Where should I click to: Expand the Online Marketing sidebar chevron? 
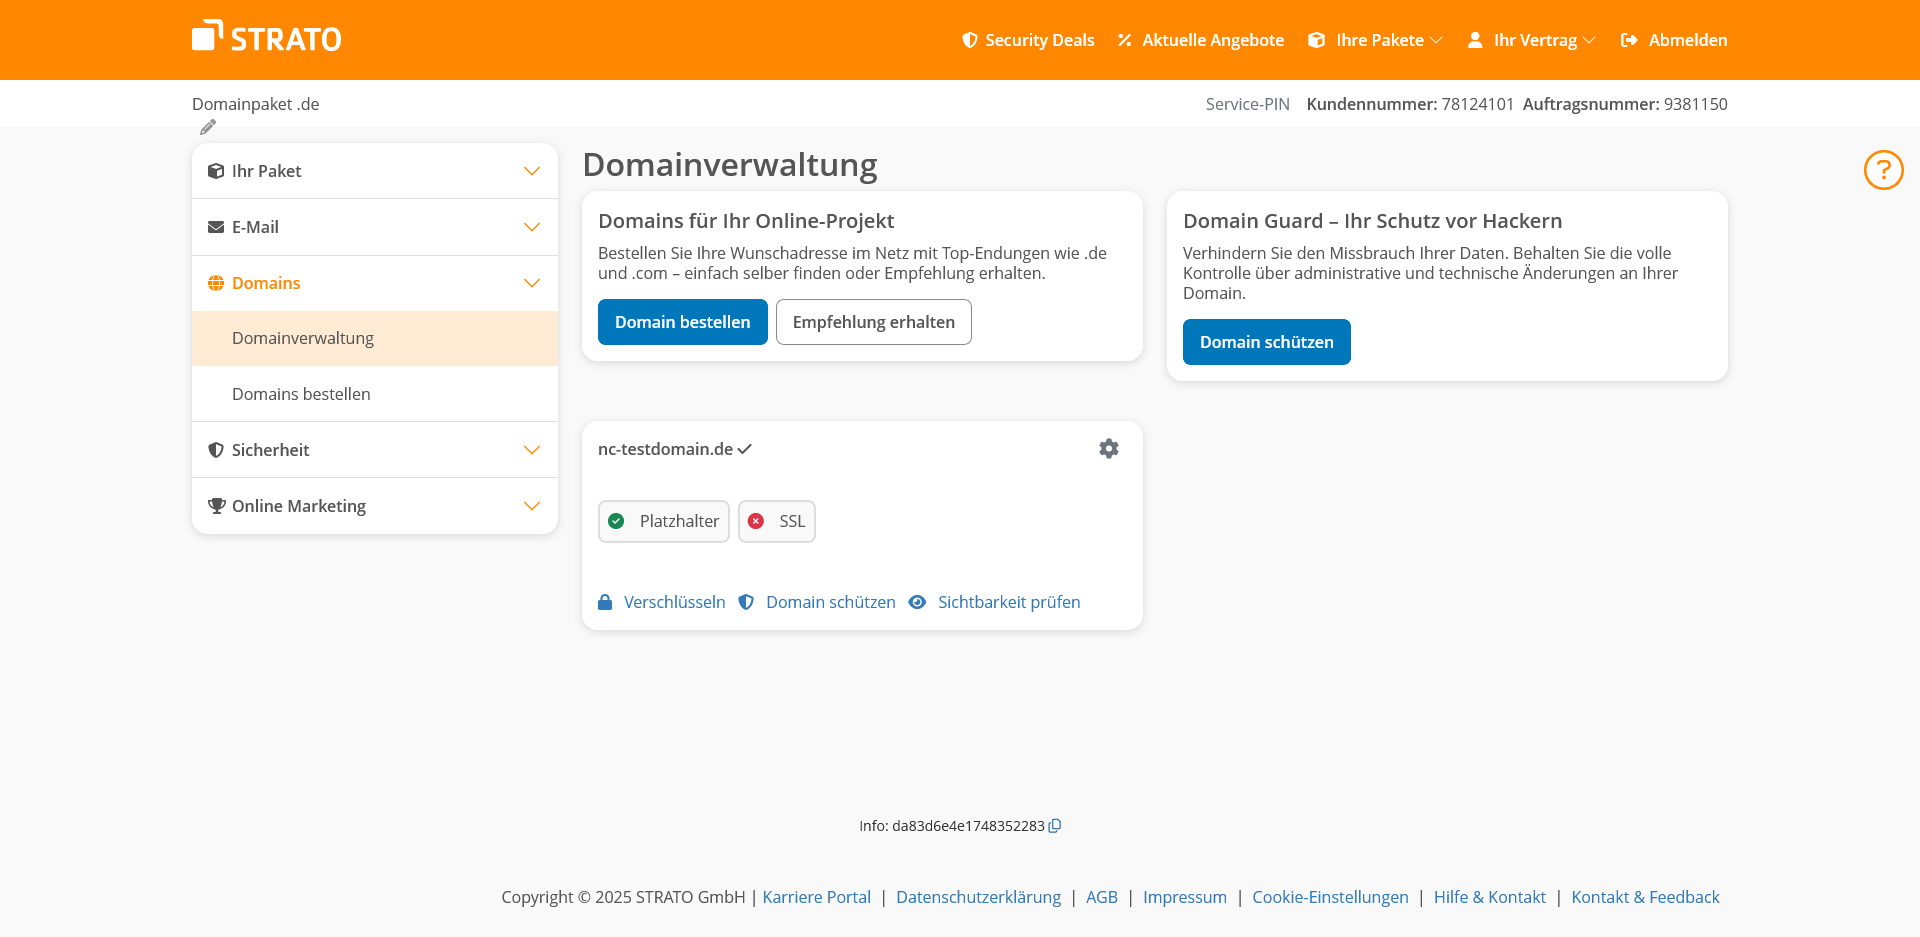click(x=532, y=506)
